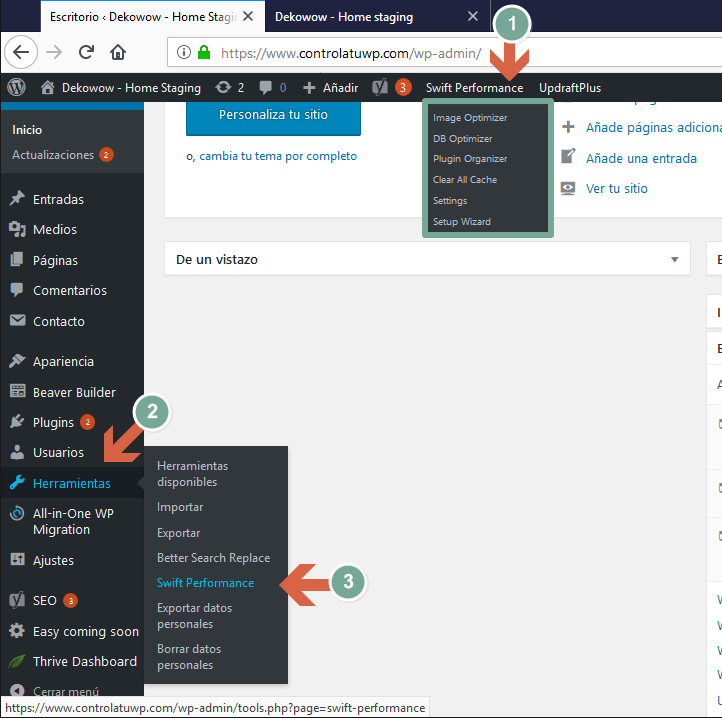Click the Ajustes sliders icon
This screenshot has height=718, width=722.
point(17,559)
